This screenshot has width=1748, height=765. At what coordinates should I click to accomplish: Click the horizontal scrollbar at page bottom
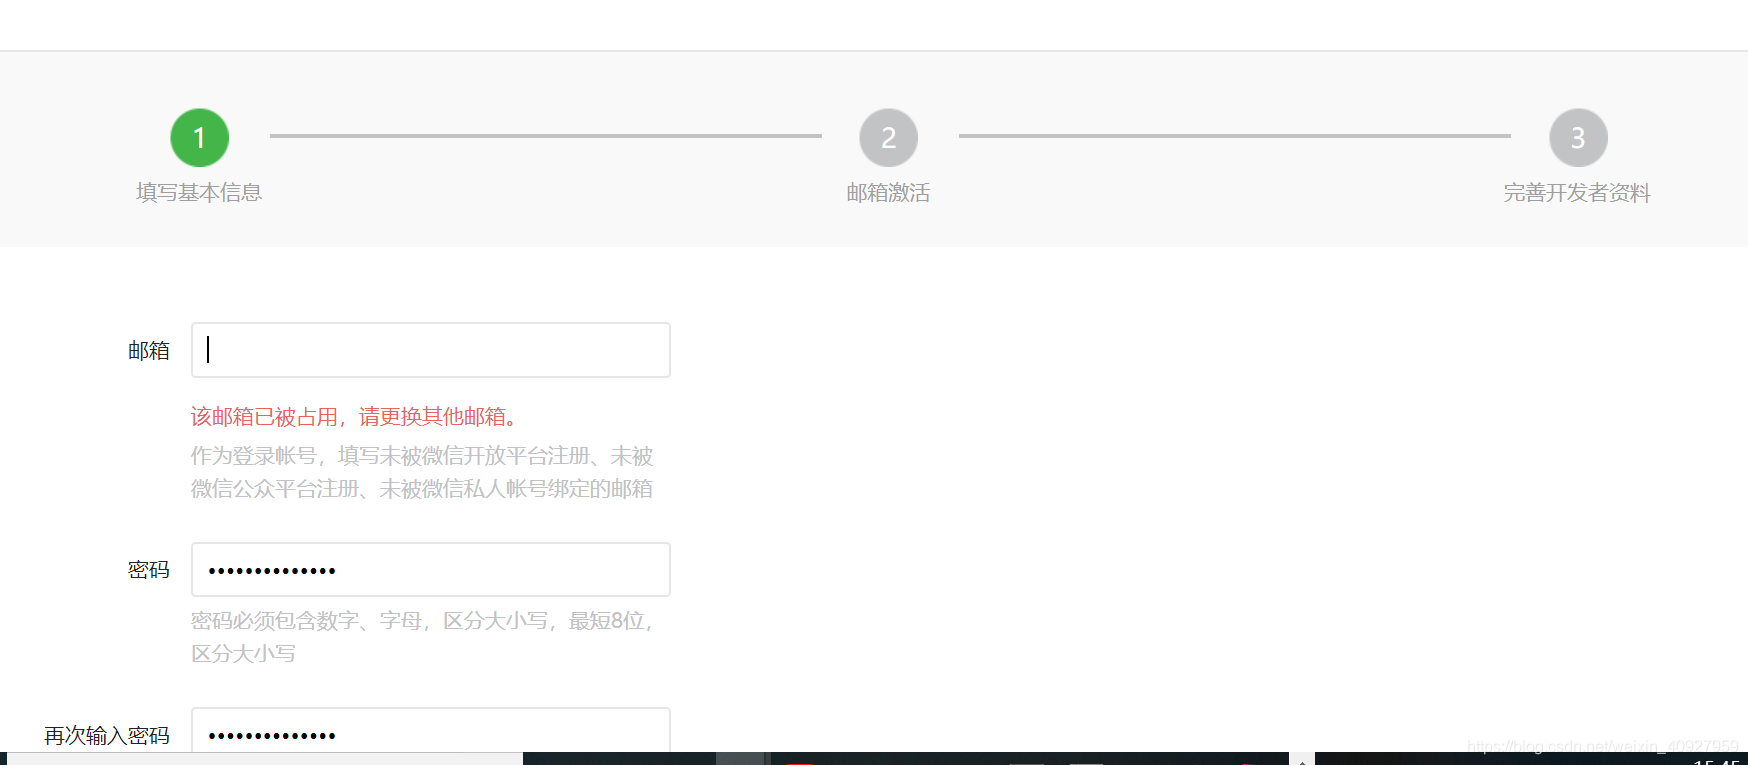tap(265, 759)
